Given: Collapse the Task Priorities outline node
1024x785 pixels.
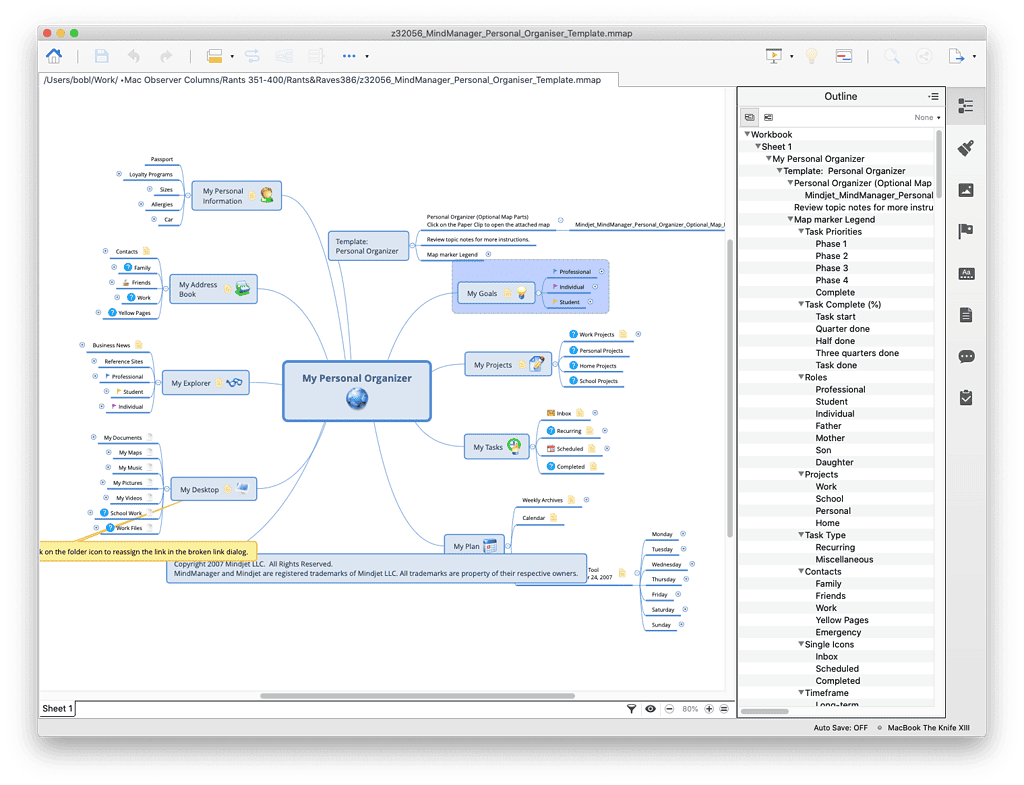Looking at the screenshot, I should click(802, 232).
